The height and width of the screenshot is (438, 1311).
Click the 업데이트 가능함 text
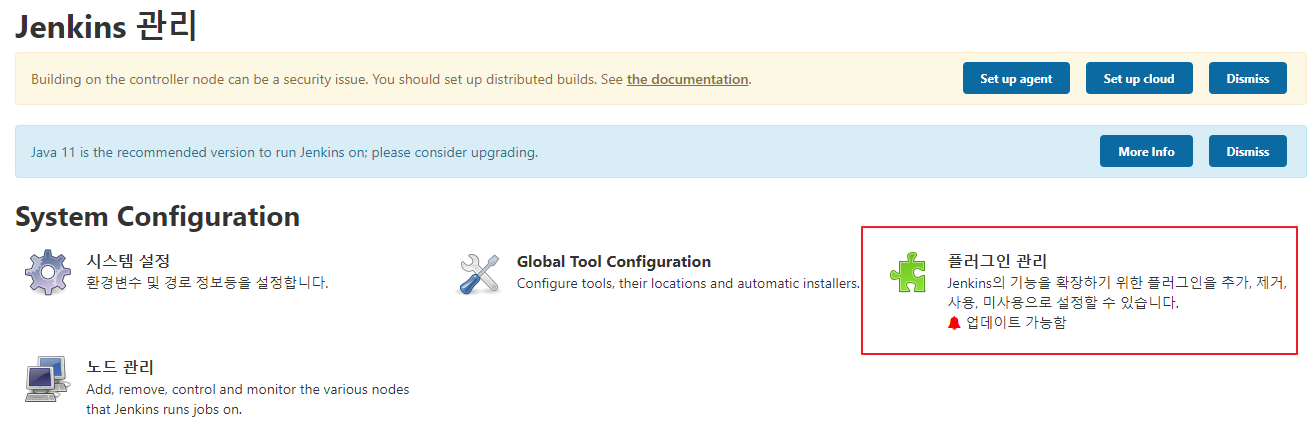(x=1016, y=323)
